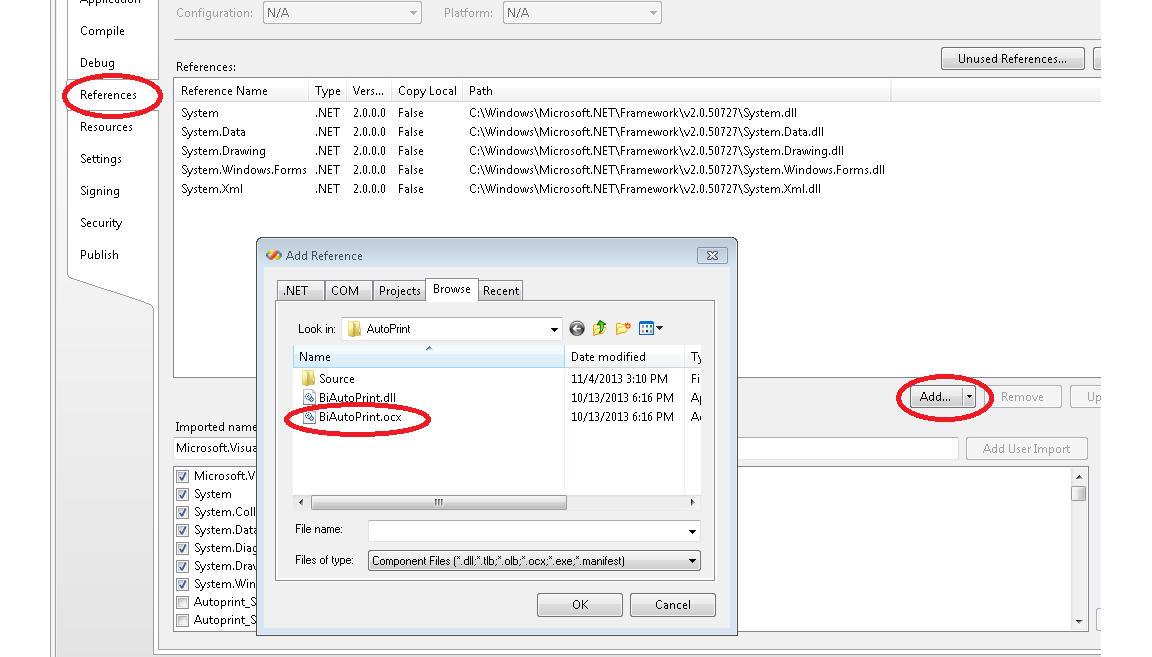The image size is (1152, 657).
Task: Switch to the Recent tab
Action: (x=501, y=291)
